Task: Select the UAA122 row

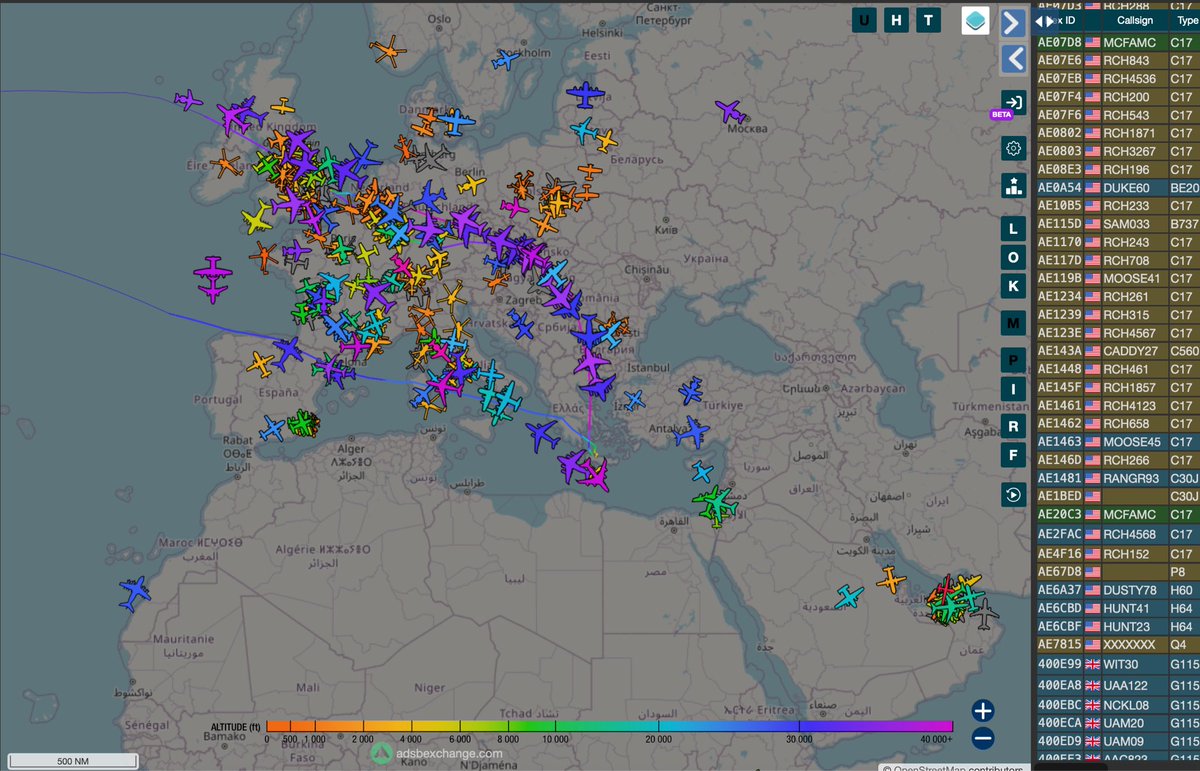Action: coord(1117,685)
